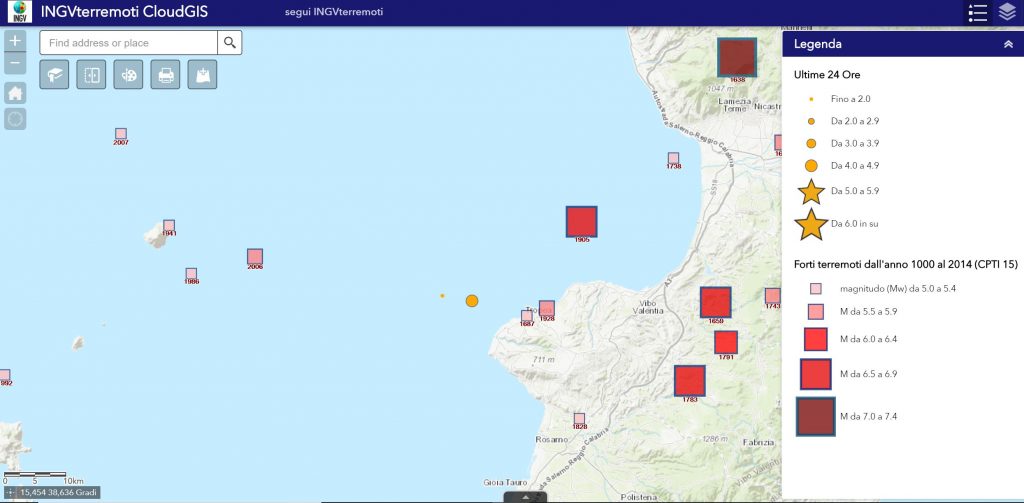
Task: Zoom in on the map
Action: [15, 41]
